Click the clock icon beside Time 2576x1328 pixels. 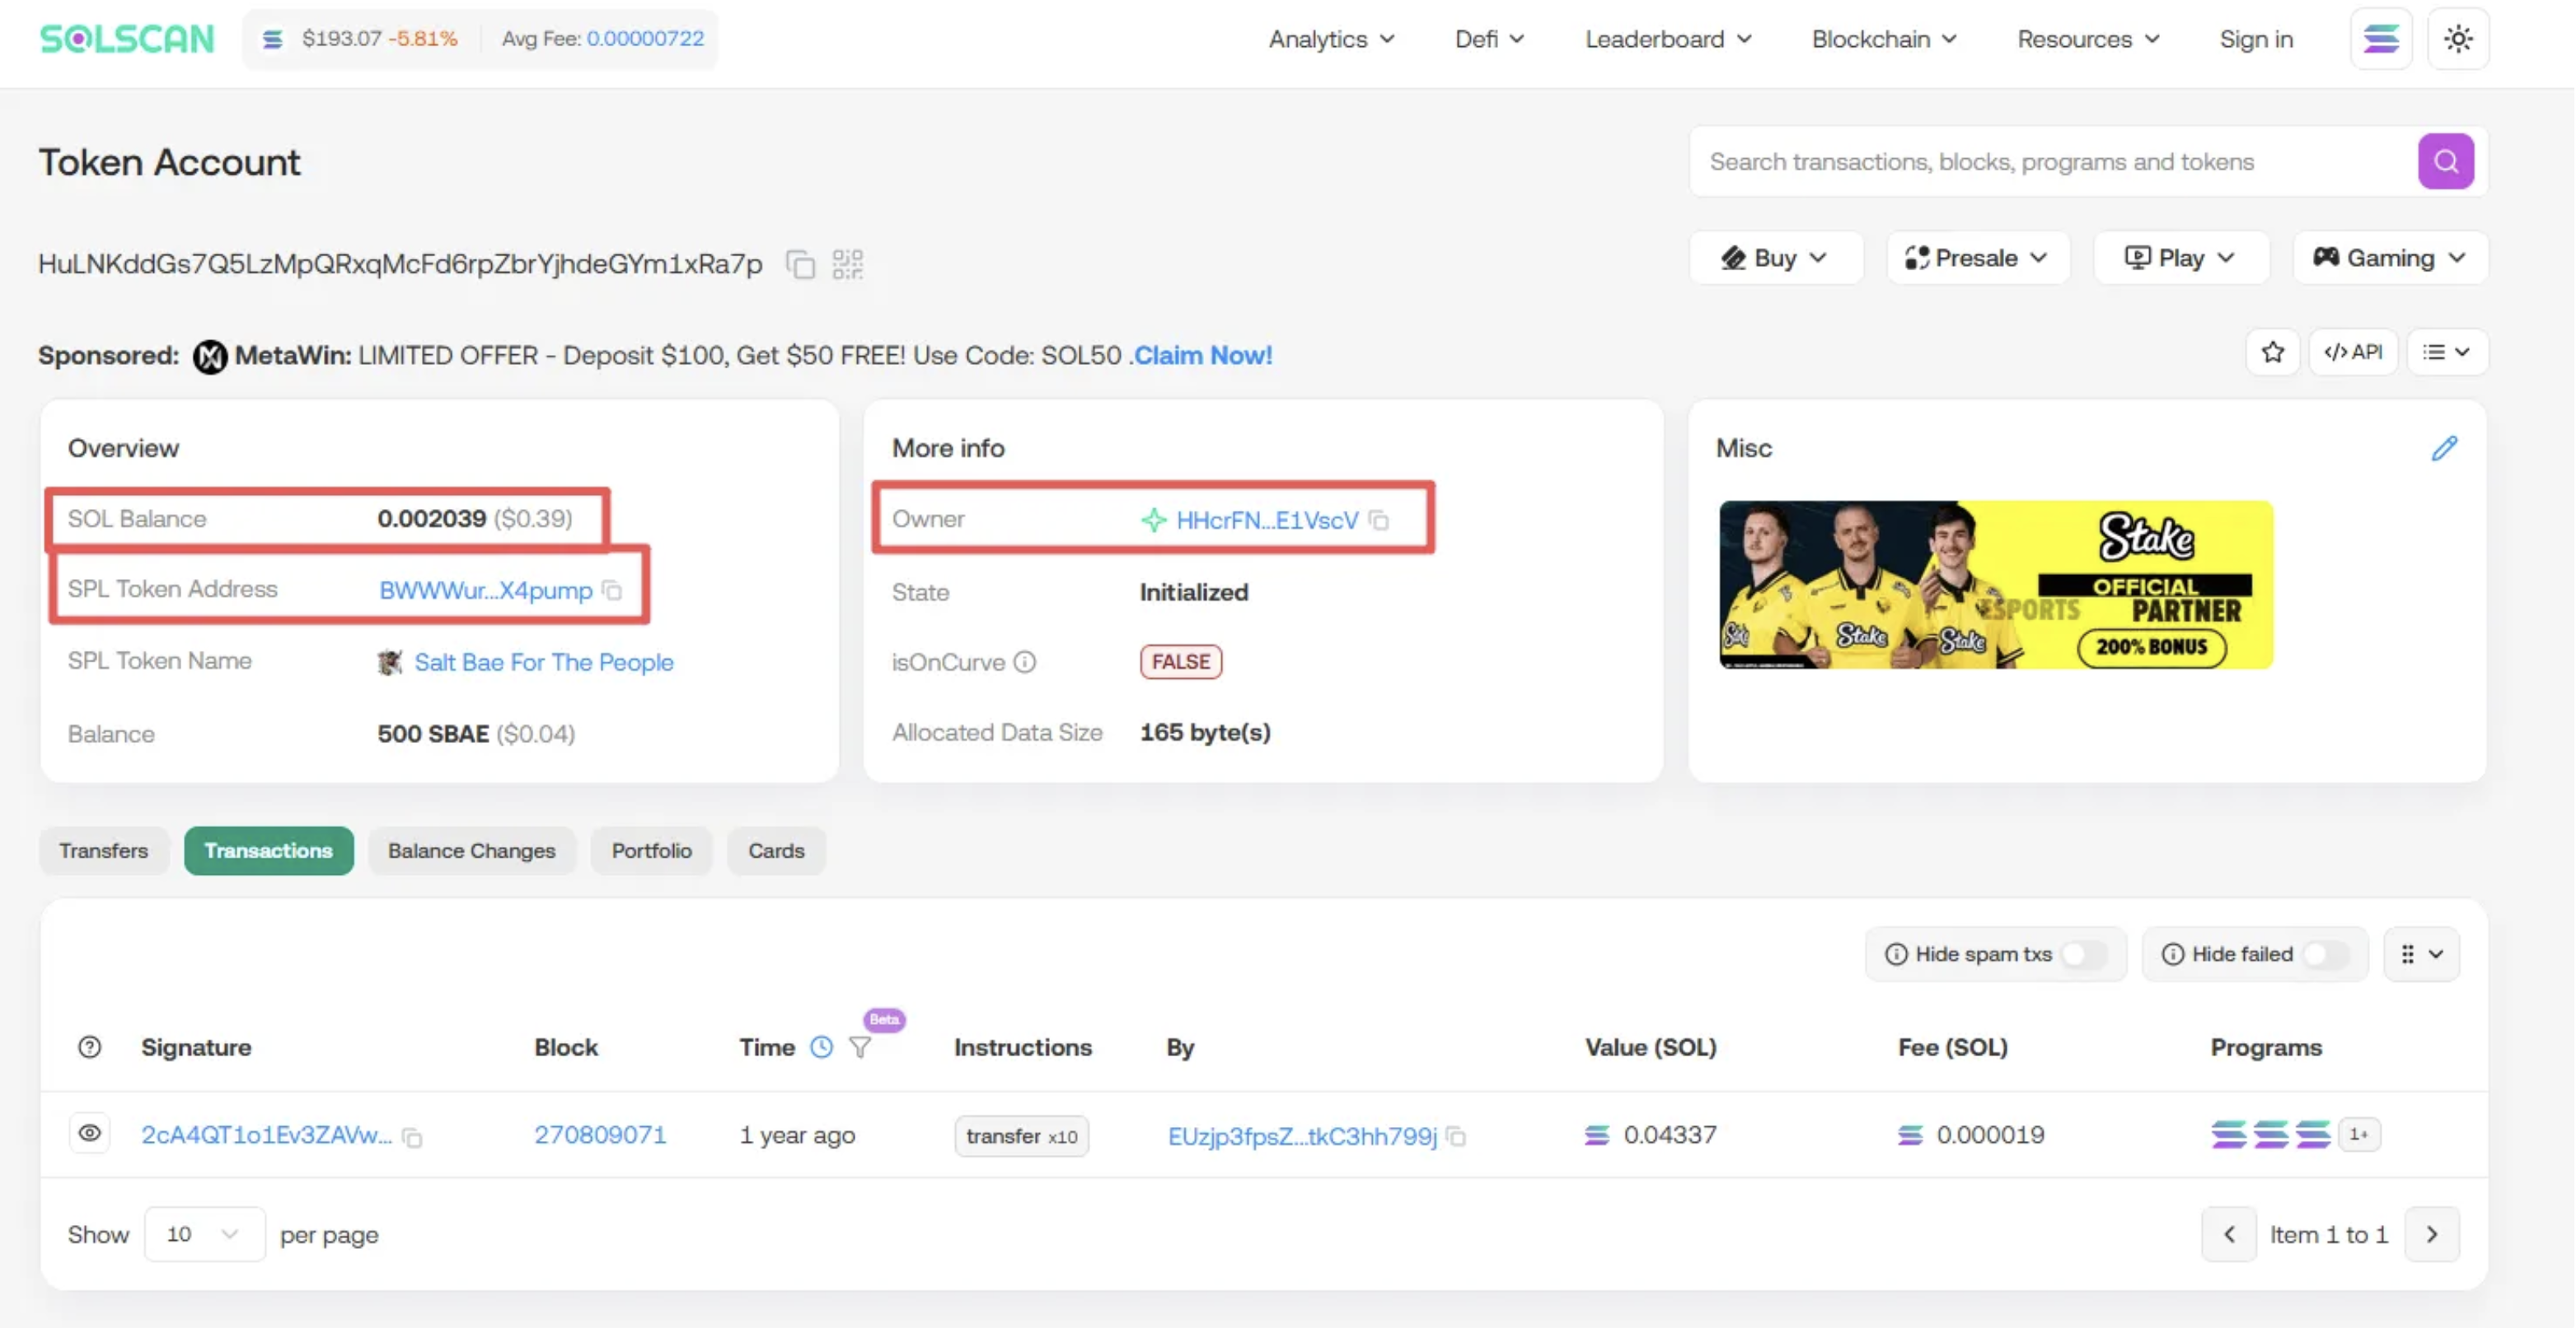point(821,1047)
